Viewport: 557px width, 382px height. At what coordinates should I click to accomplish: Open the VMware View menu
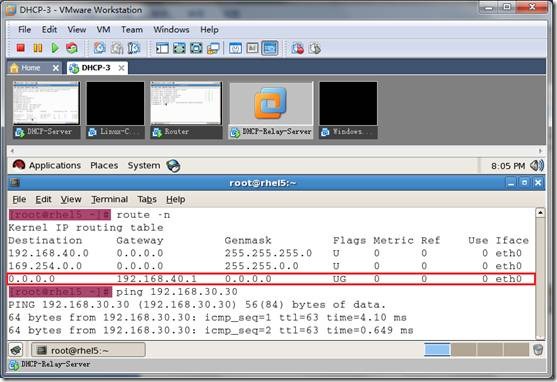click(77, 29)
